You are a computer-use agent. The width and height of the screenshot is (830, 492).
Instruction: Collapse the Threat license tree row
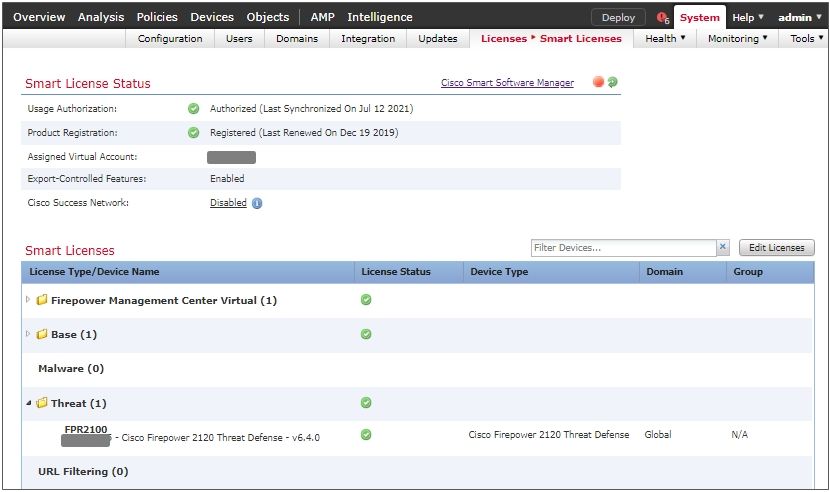[29, 403]
